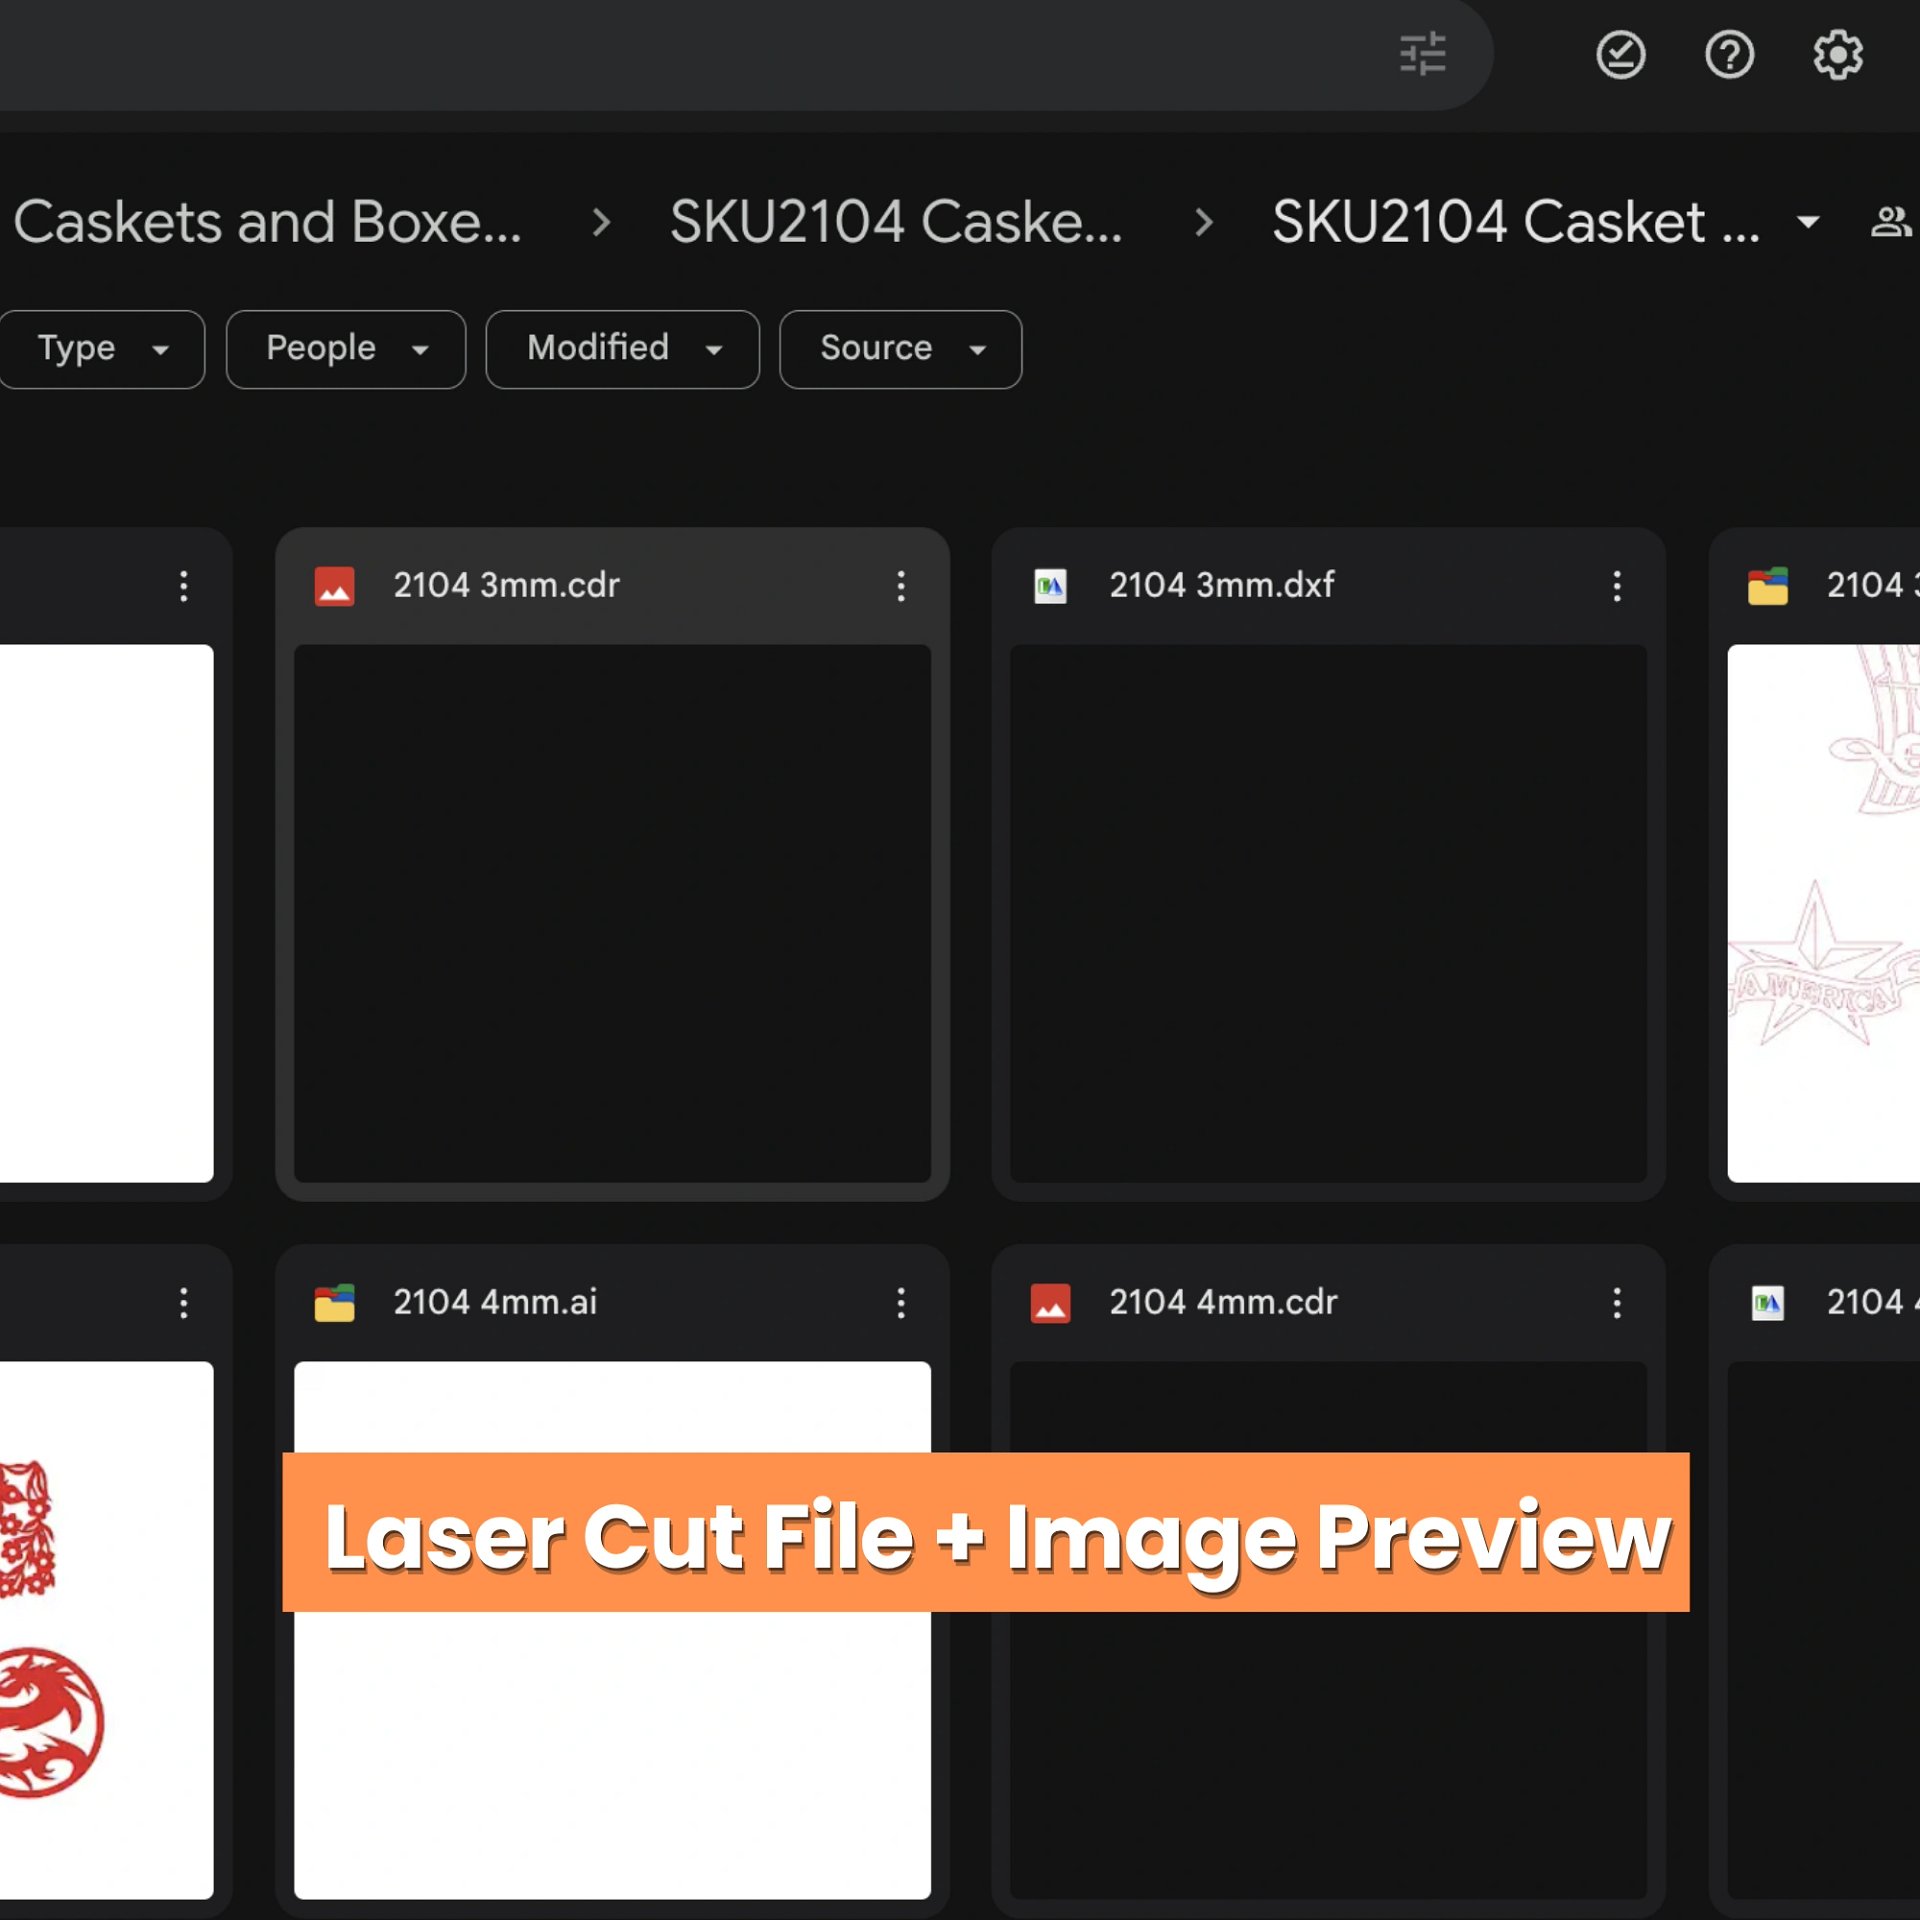
Task: Click the file type icon of 2104 3mm.dxf
Action: (1050, 586)
